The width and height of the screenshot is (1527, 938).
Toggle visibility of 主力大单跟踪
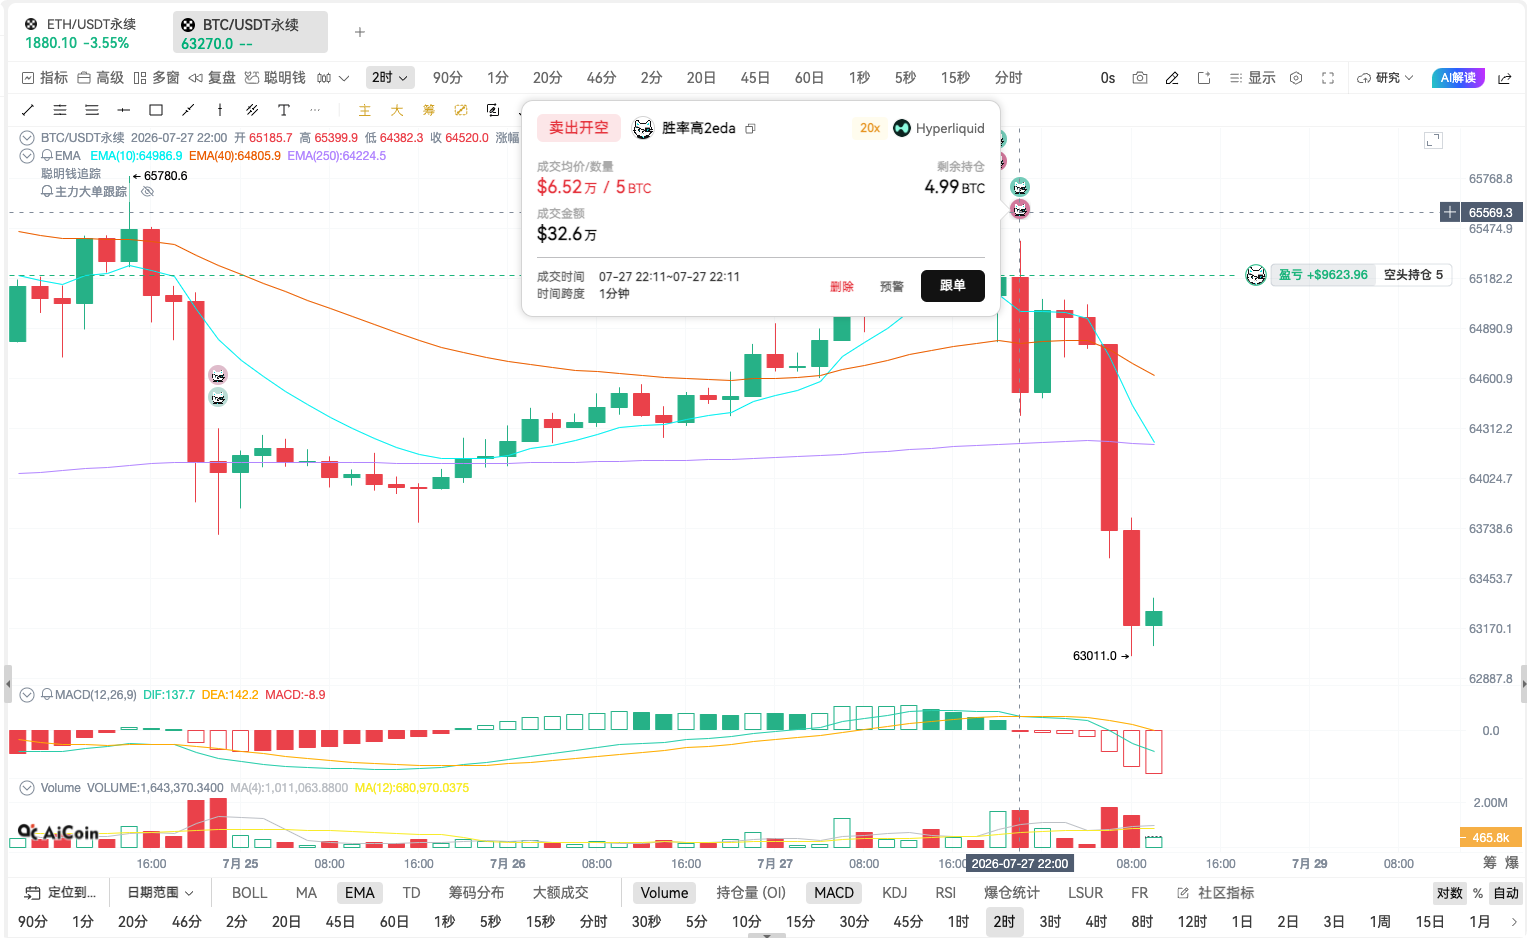[x=148, y=192]
